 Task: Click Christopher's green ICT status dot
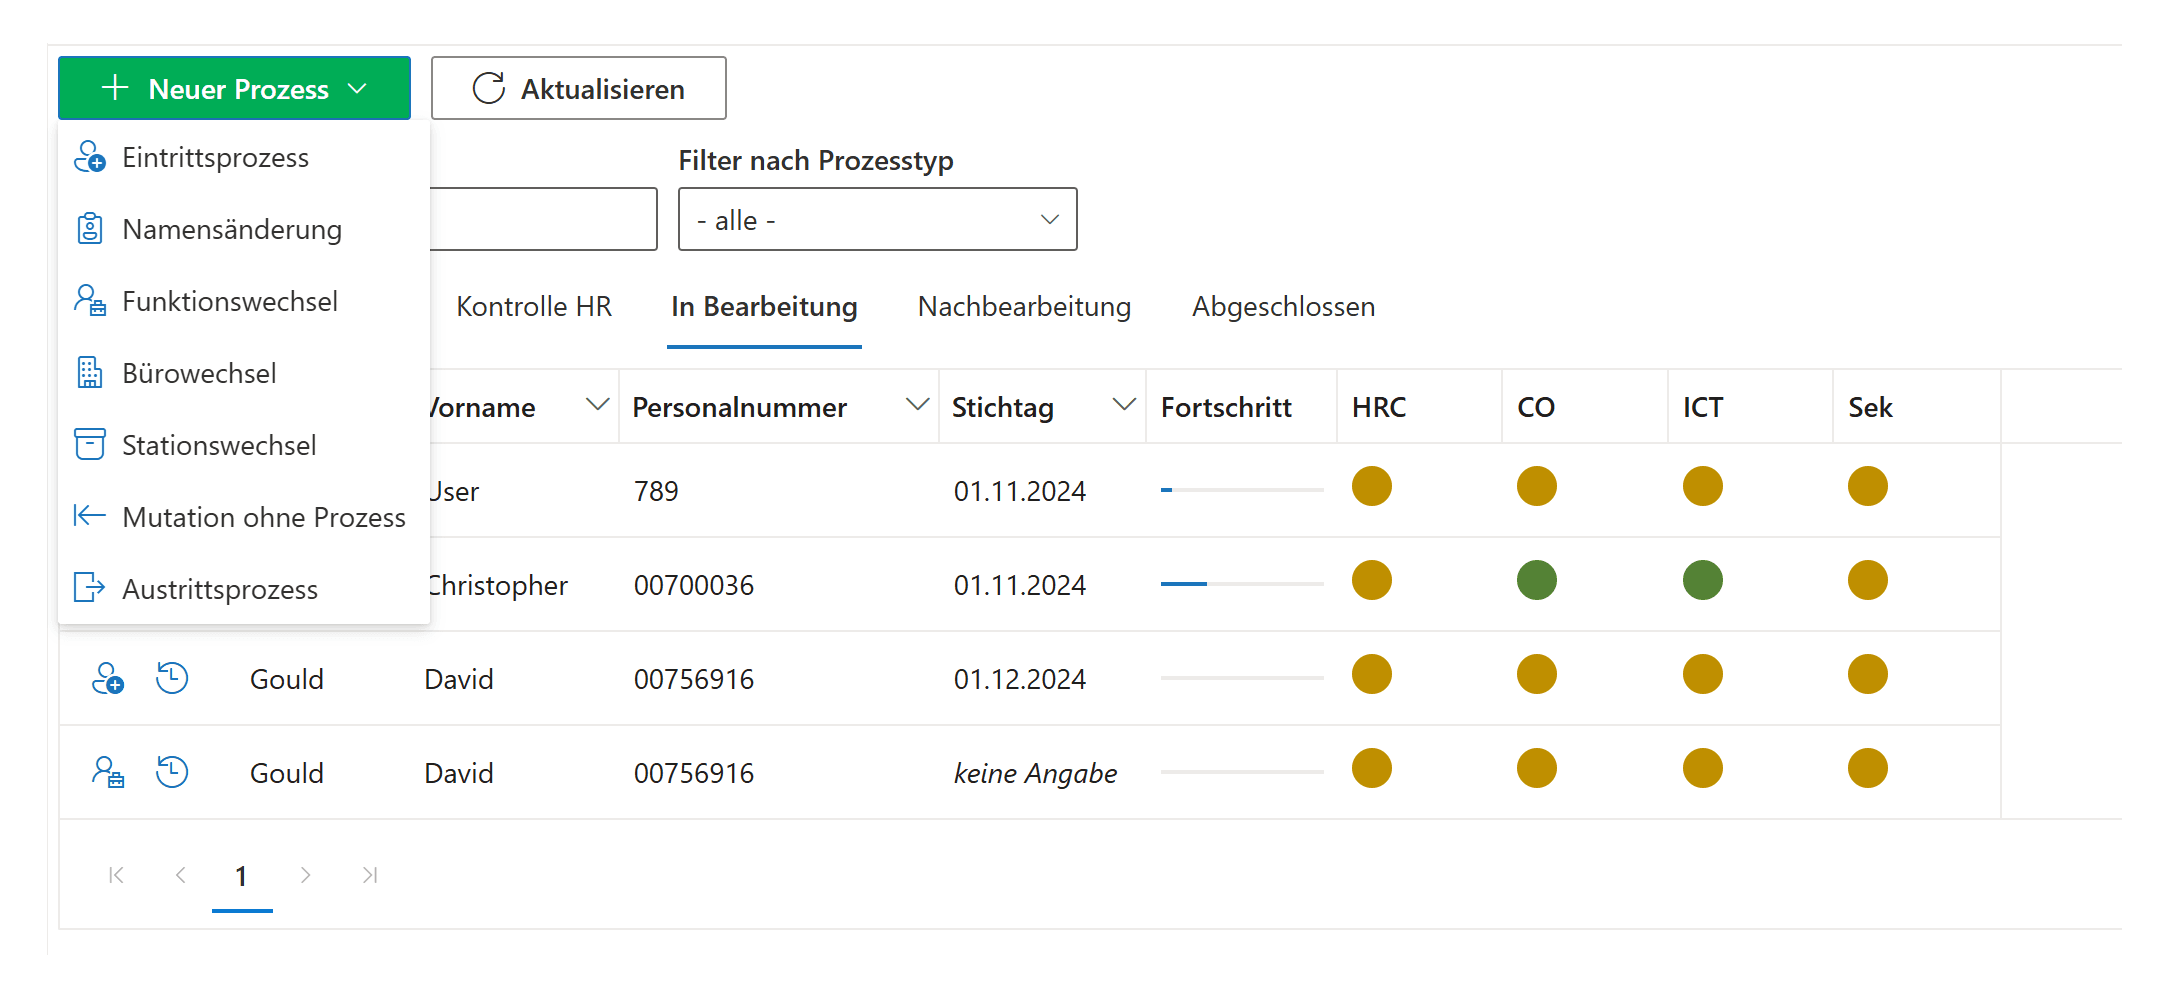click(x=1702, y=580)
